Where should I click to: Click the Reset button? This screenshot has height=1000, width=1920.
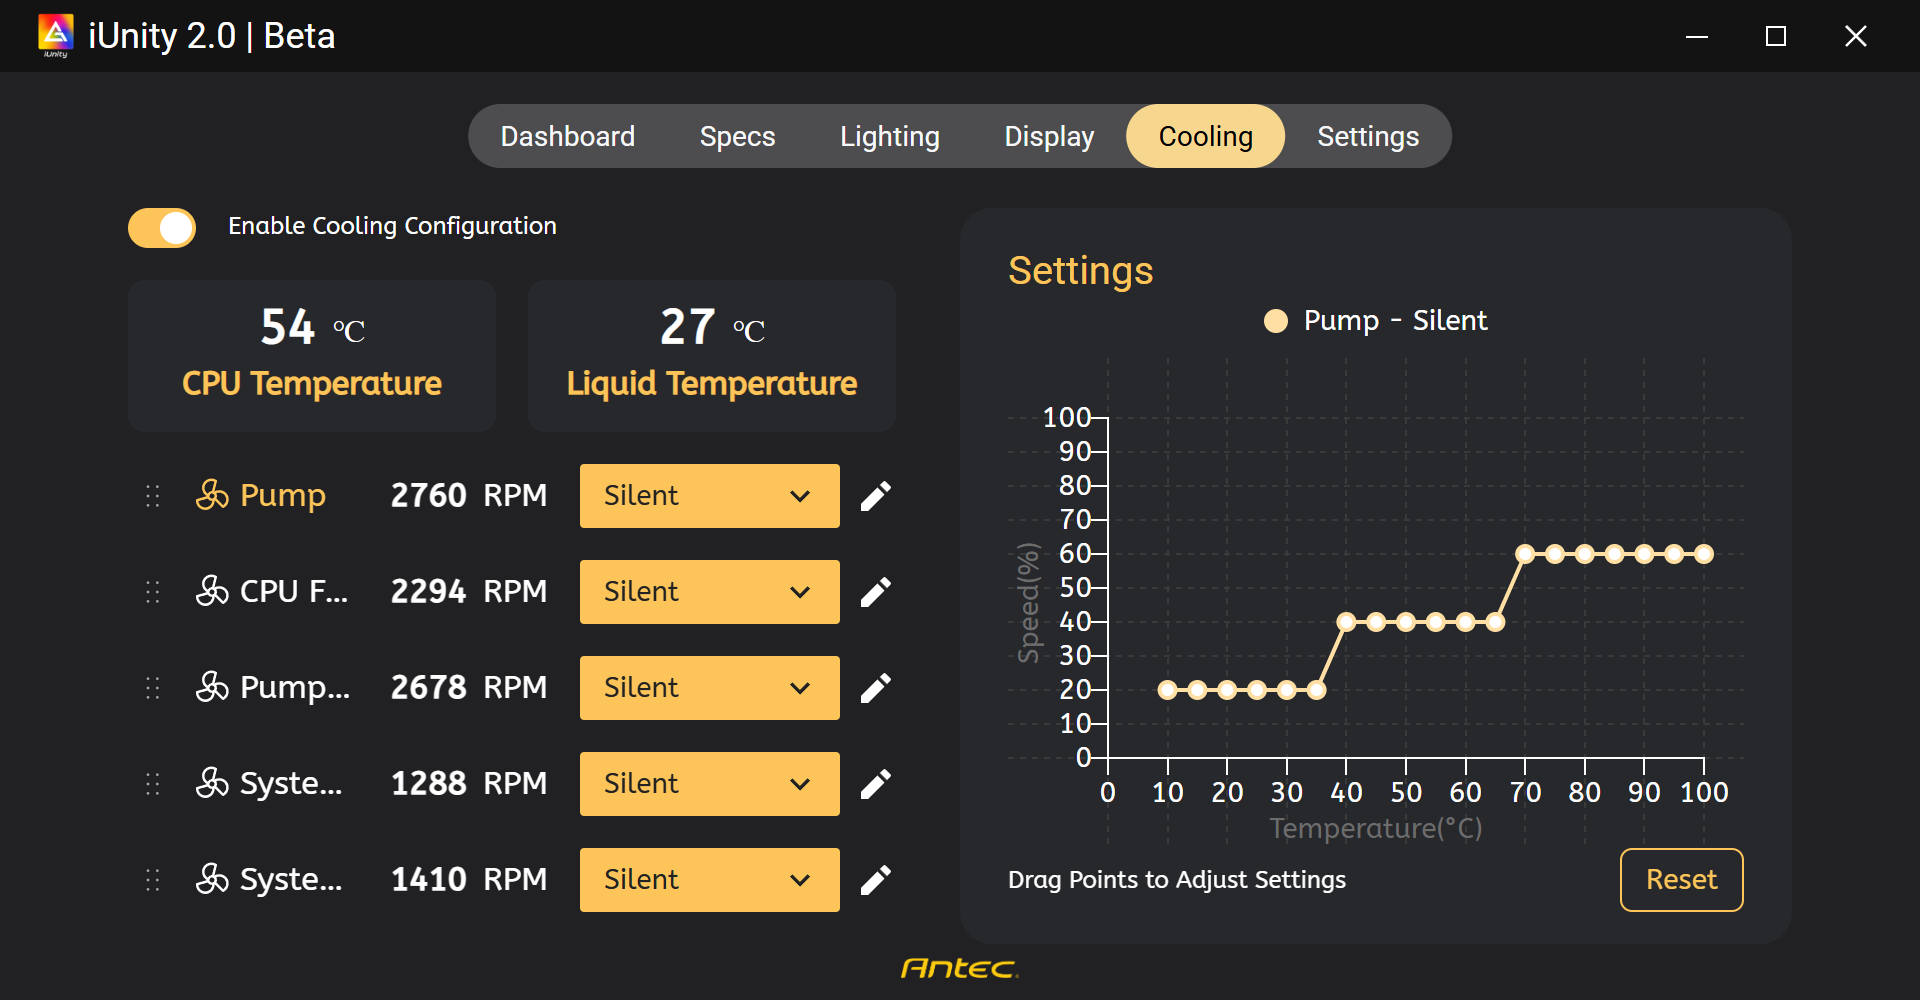1682,880
